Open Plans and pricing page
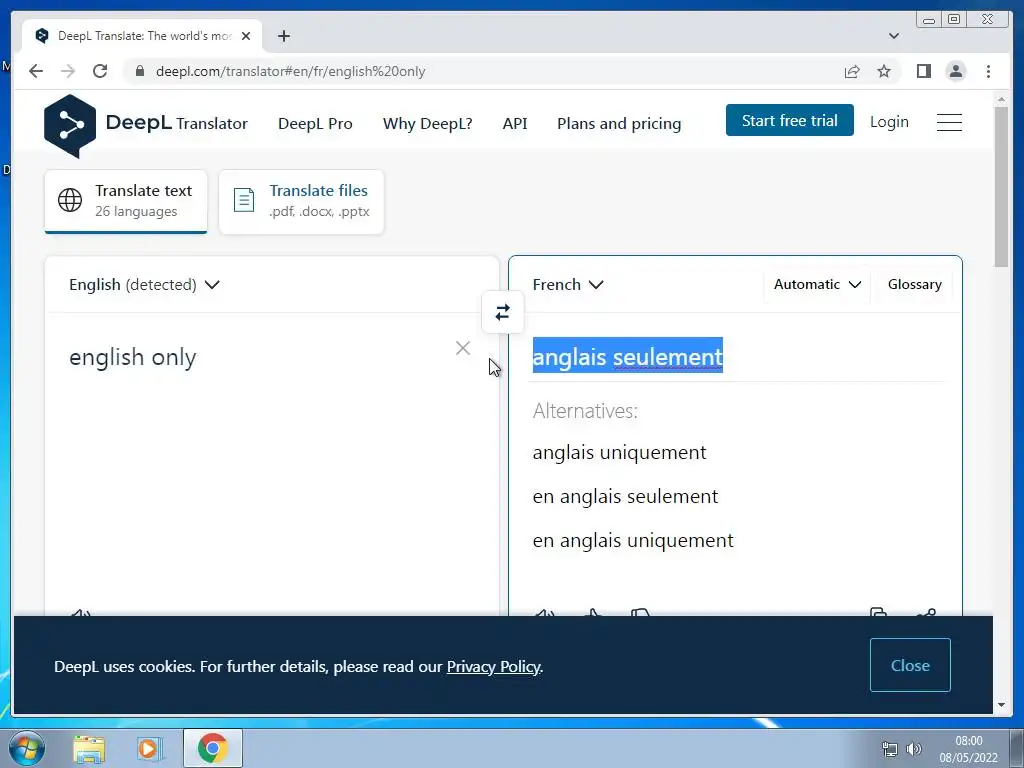This screenshot has height=768, width=1024. tap(619, 123)
